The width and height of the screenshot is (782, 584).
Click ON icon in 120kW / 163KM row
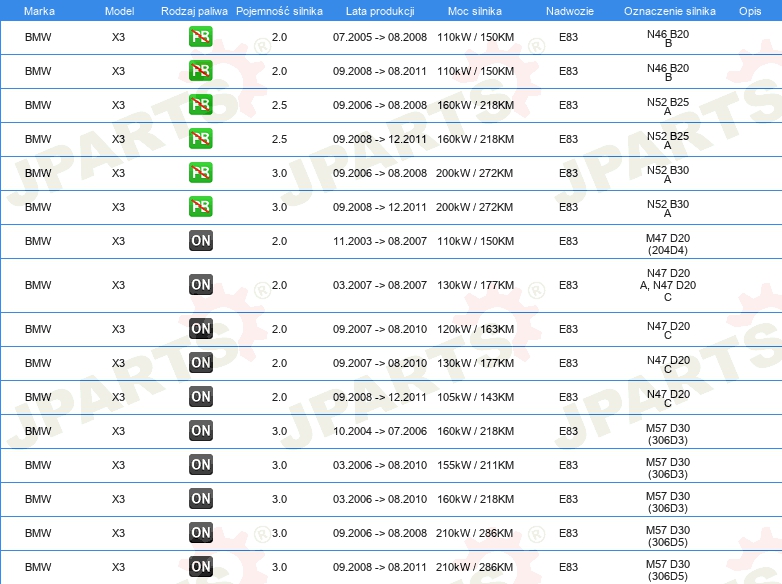(200, 329)
